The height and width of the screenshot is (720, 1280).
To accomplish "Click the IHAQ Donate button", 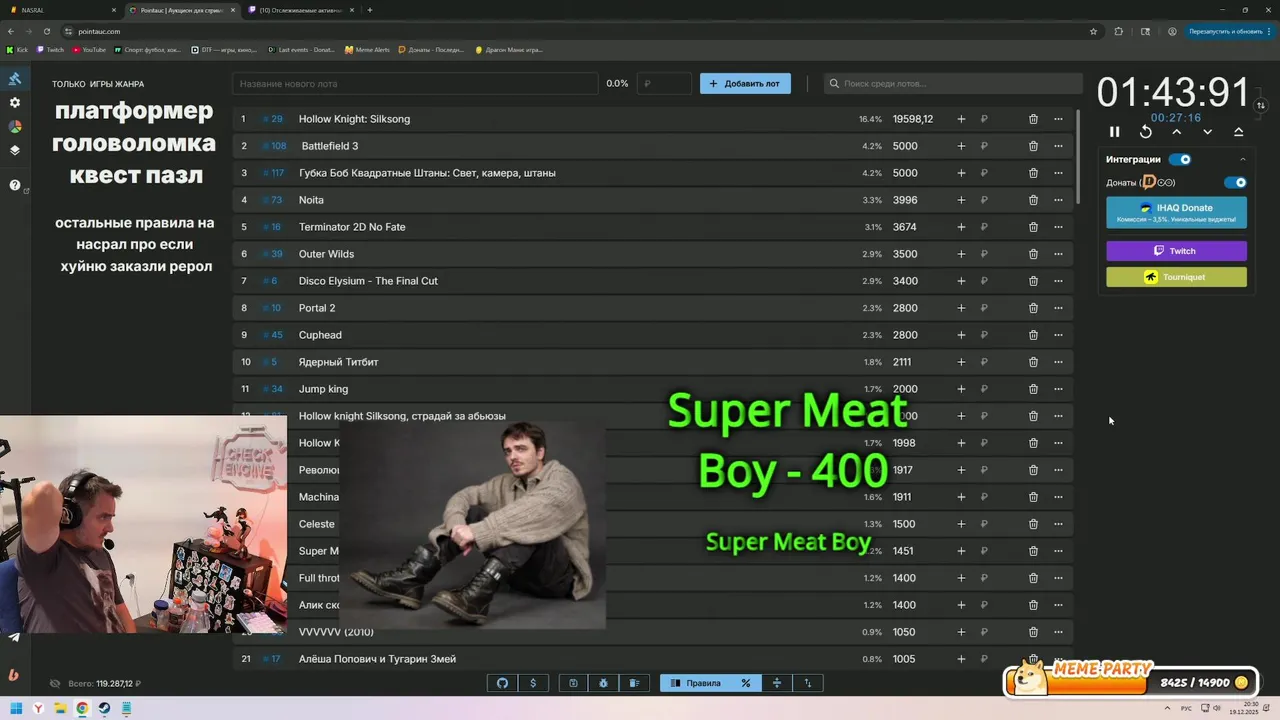I will [x=1176, y=212].
